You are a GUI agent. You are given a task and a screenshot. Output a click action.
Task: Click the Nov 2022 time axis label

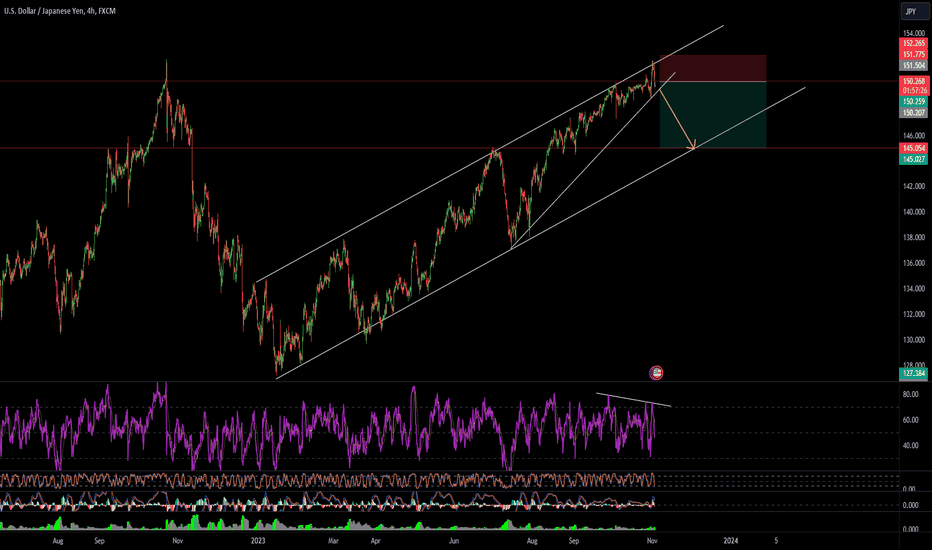[177, 540]
